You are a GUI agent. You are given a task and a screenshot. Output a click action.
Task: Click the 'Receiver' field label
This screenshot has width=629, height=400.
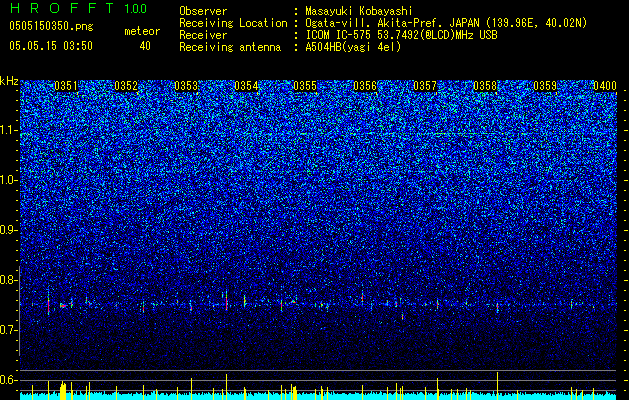click(x=203, y=35)
